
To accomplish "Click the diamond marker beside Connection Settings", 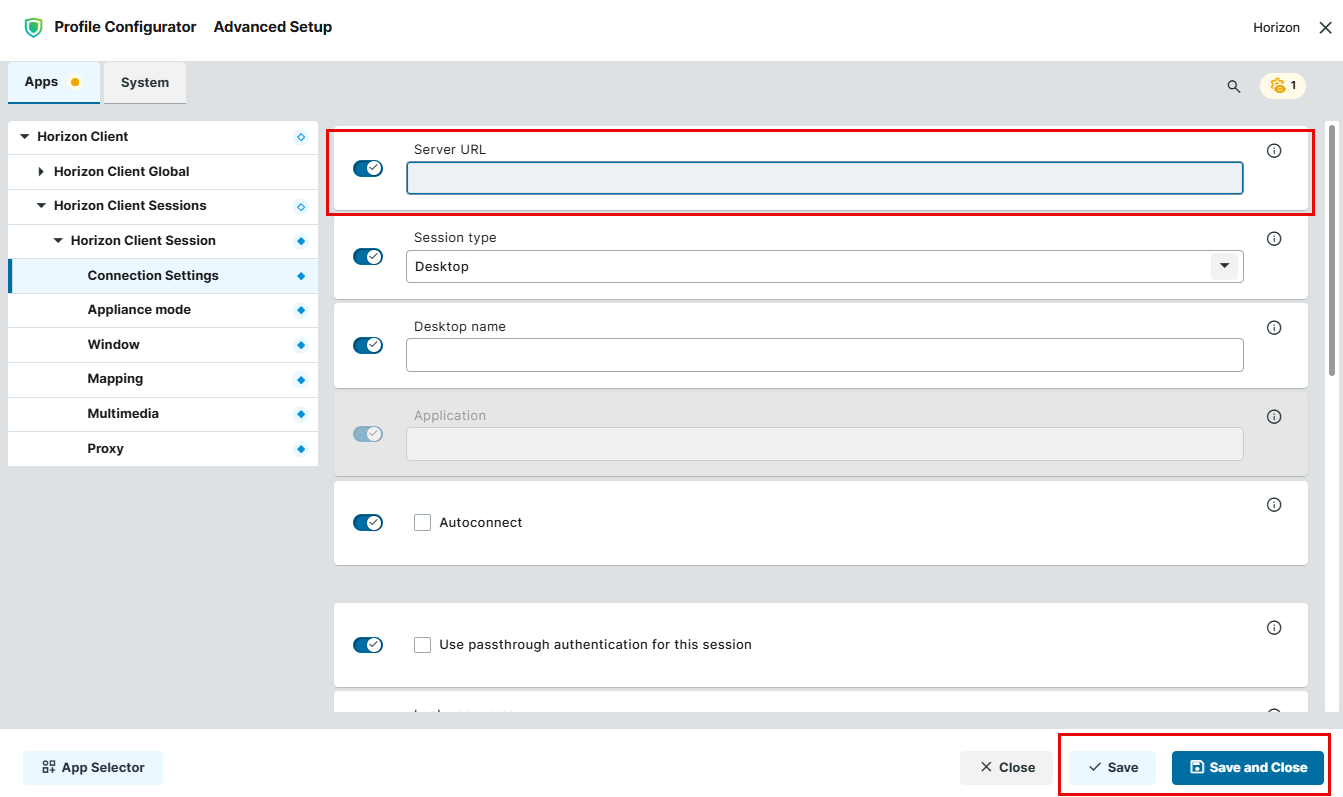I will click(301, 276).
